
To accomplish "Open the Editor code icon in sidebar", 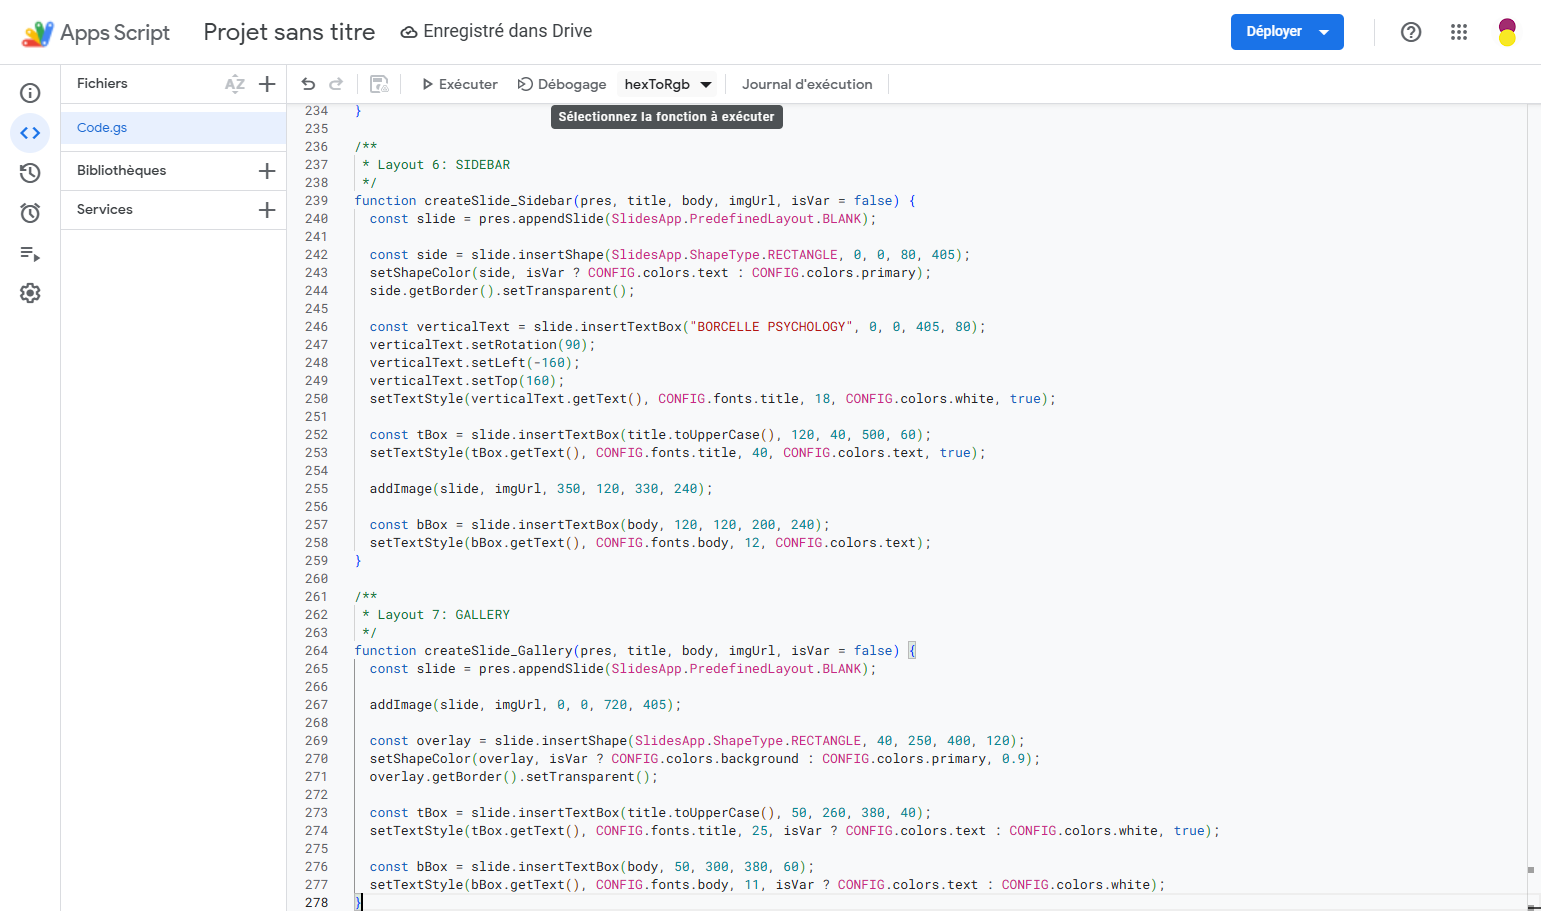I will pos(30,133).
